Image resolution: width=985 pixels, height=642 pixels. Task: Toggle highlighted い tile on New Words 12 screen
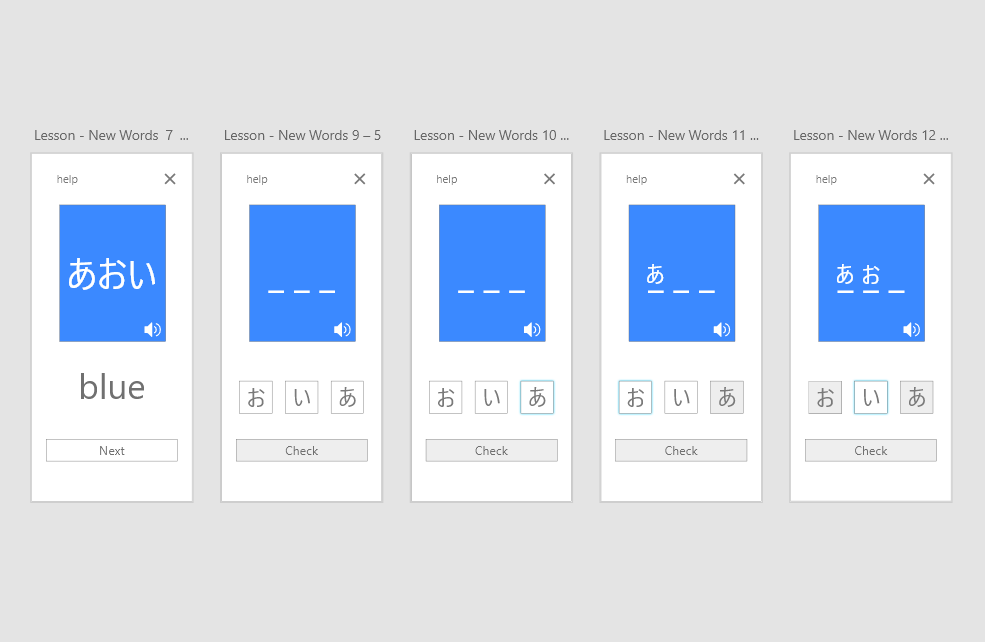(x=871, y=397)
